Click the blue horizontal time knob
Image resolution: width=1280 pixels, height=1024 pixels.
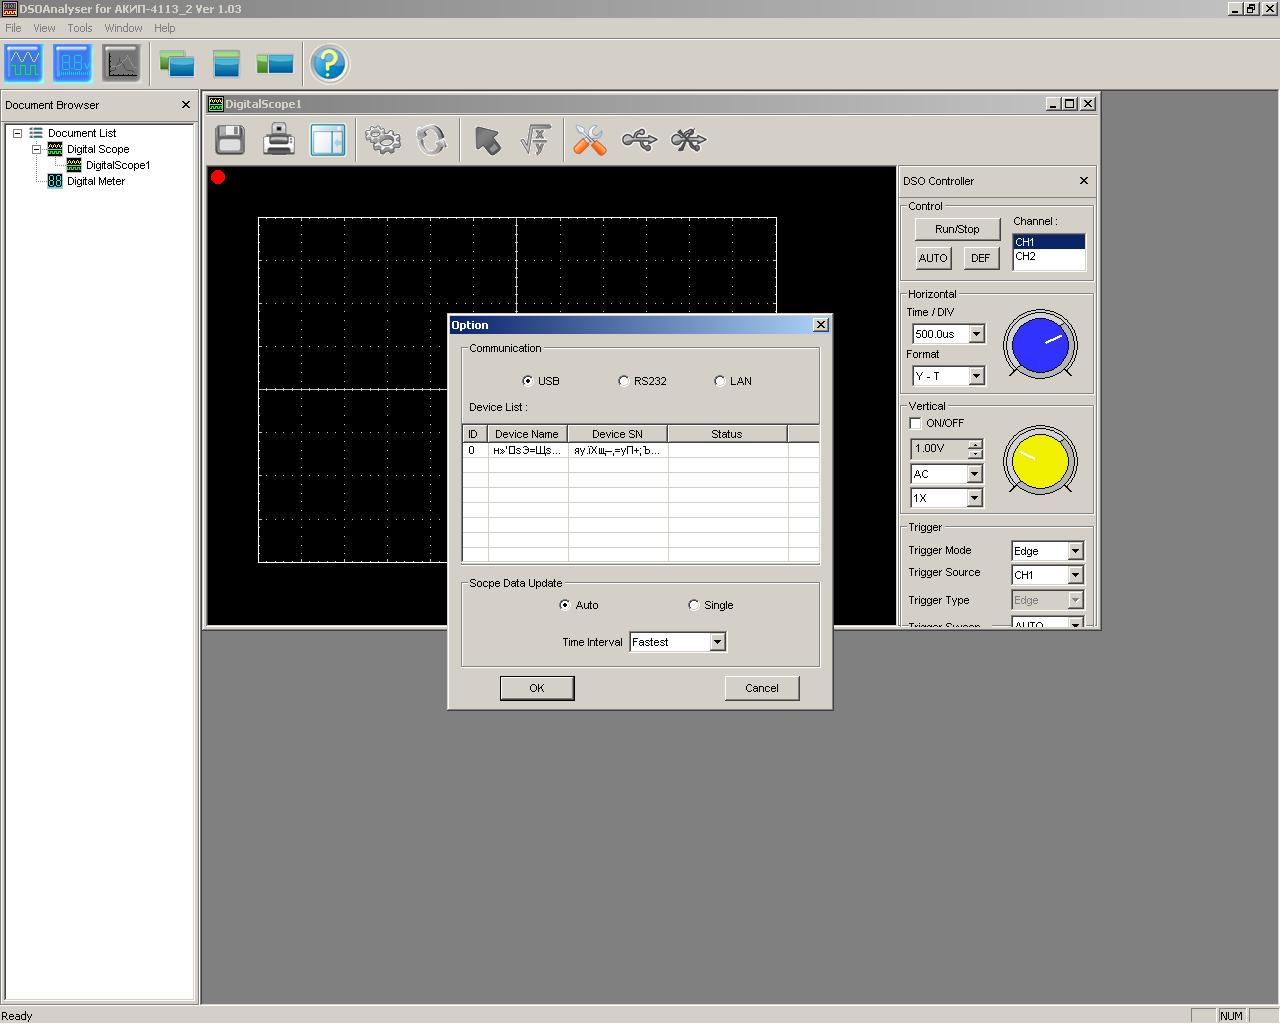1040,344
